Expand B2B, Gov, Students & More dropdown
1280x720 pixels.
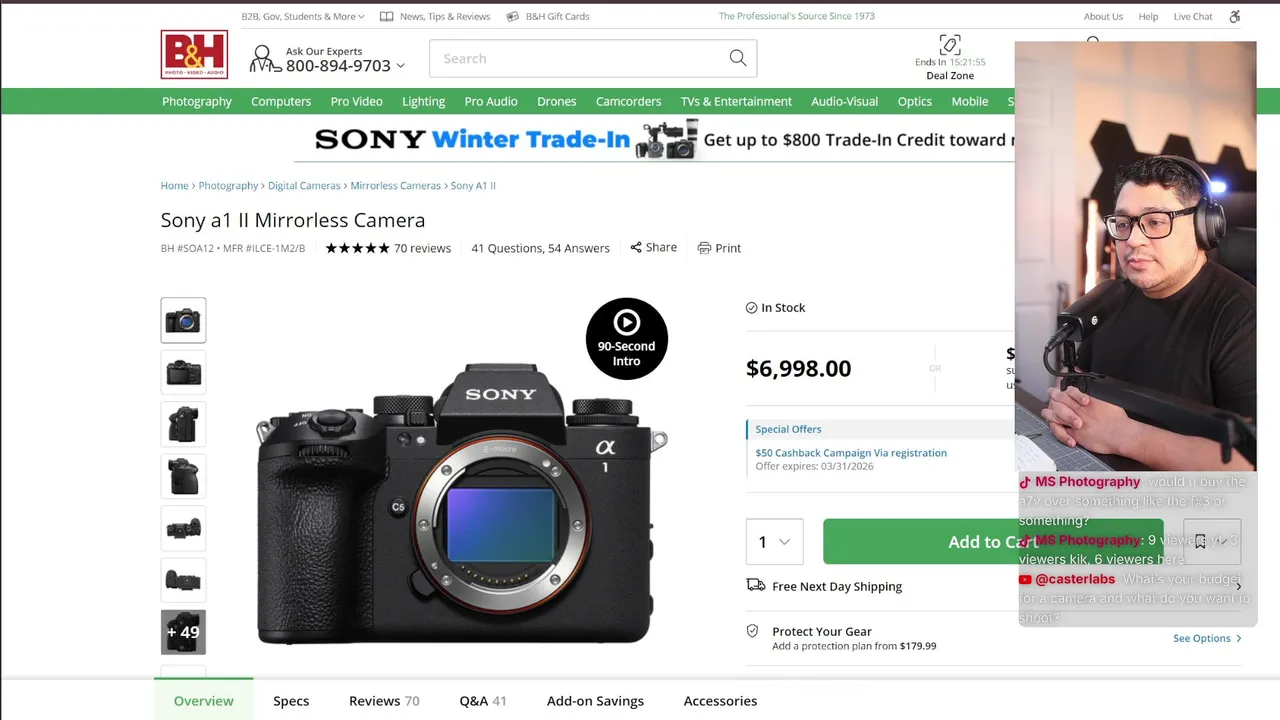click(x=303, y=16)
